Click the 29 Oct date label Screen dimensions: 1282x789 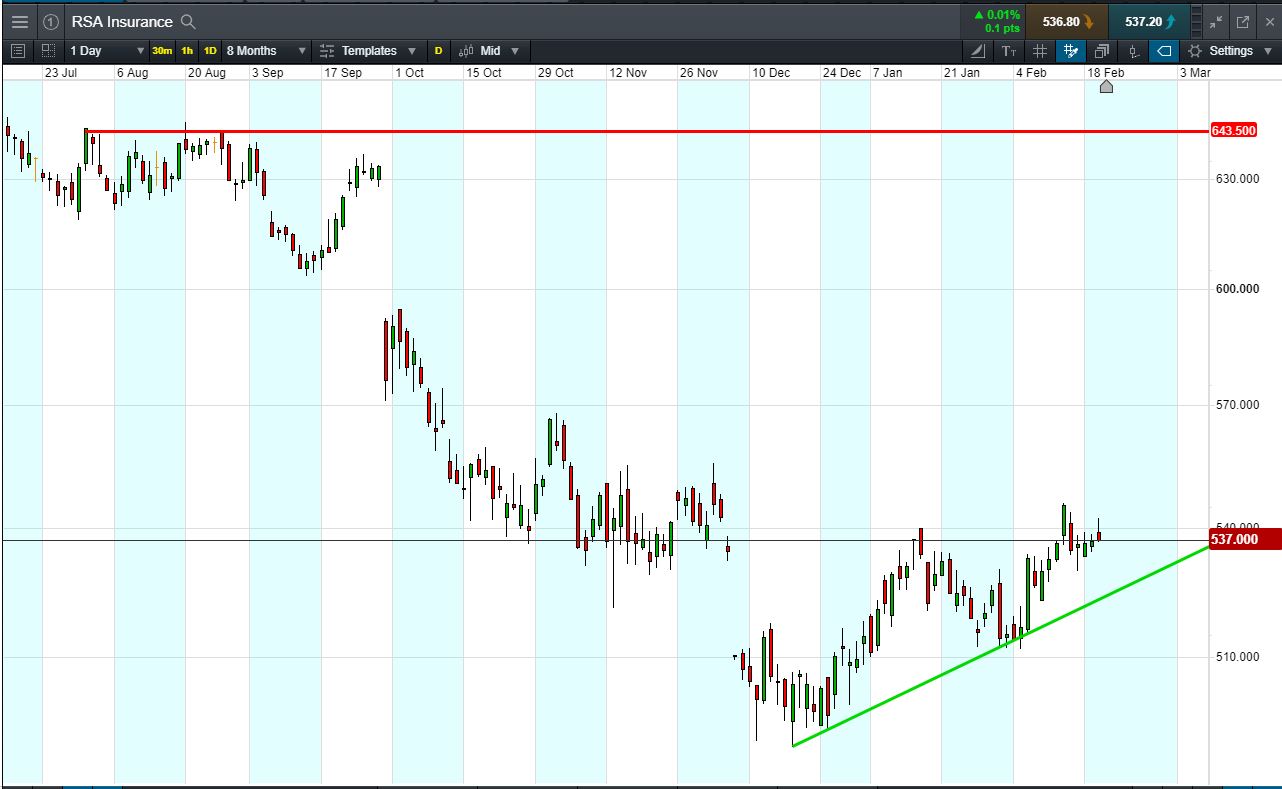pyautogui.click(x=555, y=73)
